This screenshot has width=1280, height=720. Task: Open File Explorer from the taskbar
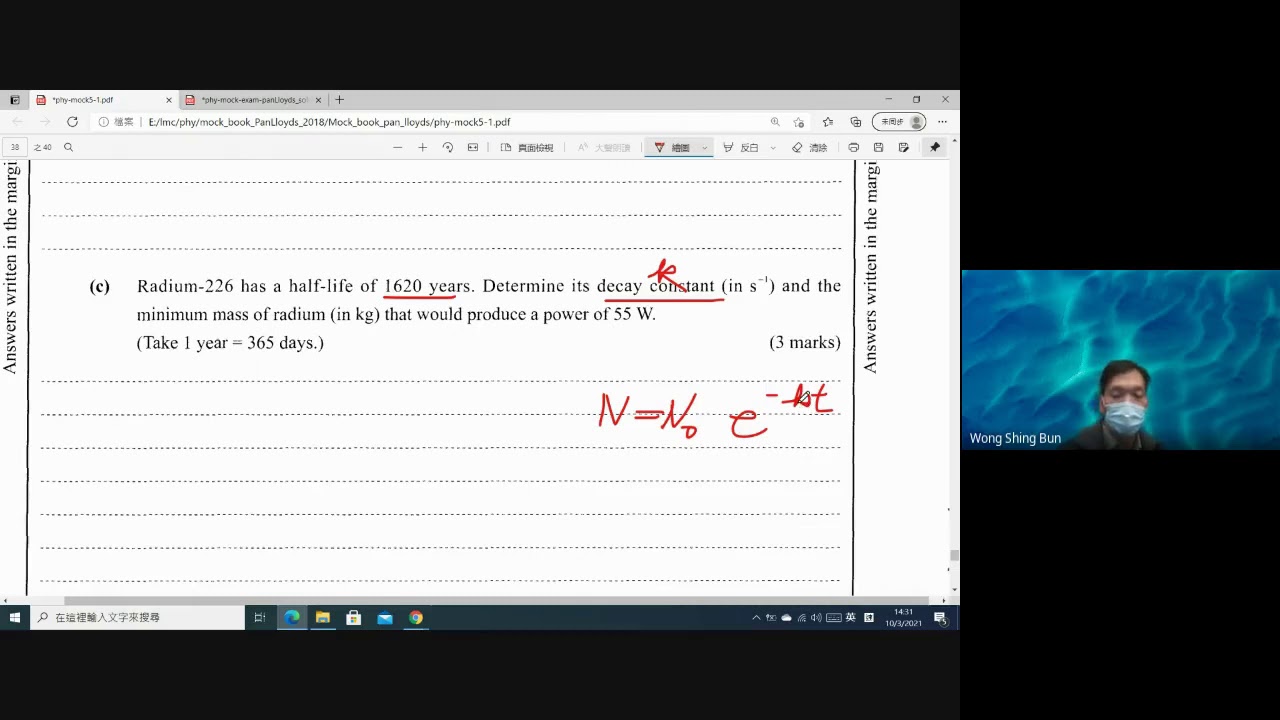click(x=322, y=617)
